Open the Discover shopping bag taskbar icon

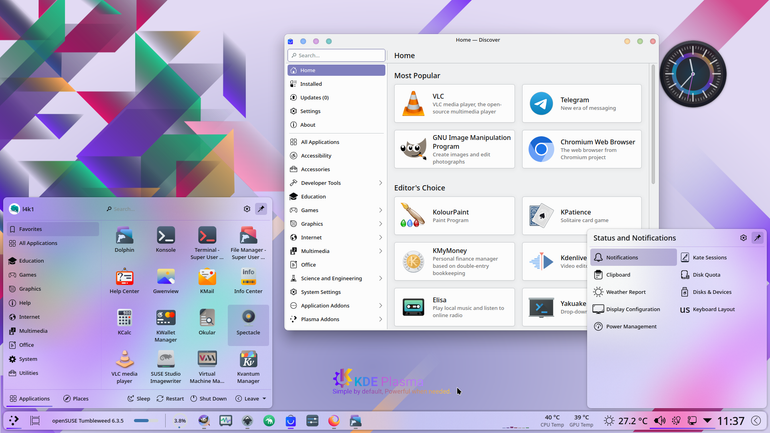pyautogui.click(x=291, y=421)
